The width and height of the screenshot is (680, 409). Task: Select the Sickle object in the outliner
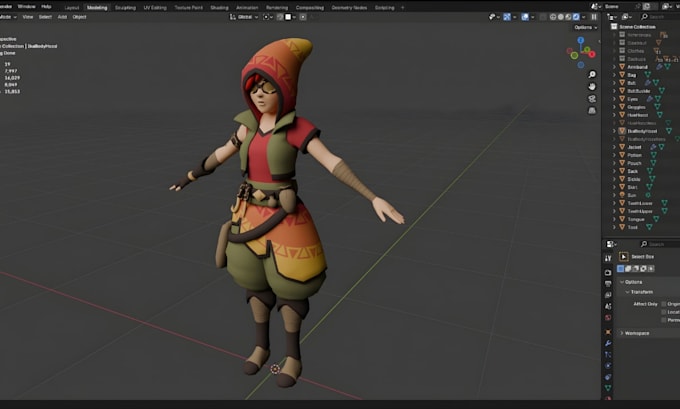pos(634,179)
